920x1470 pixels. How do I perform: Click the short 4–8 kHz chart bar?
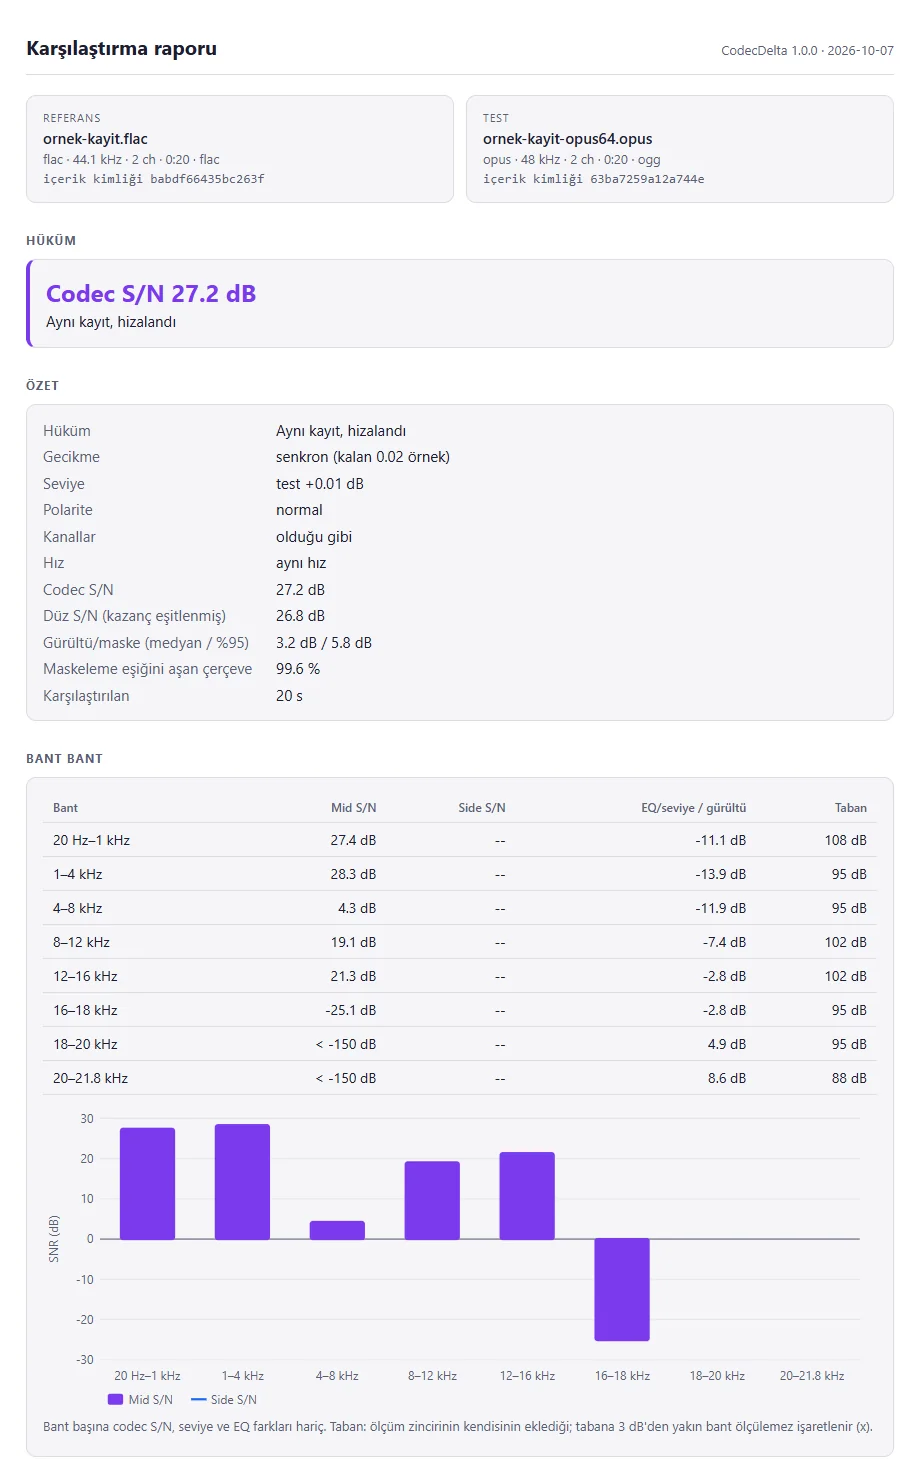337,1230
